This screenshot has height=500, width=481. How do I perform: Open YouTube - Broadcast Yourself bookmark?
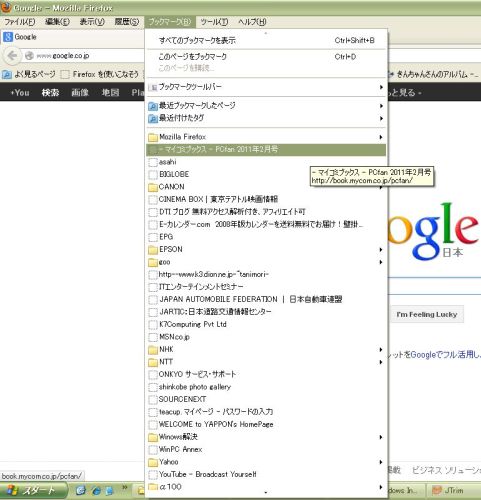click(x=266, y=474)
